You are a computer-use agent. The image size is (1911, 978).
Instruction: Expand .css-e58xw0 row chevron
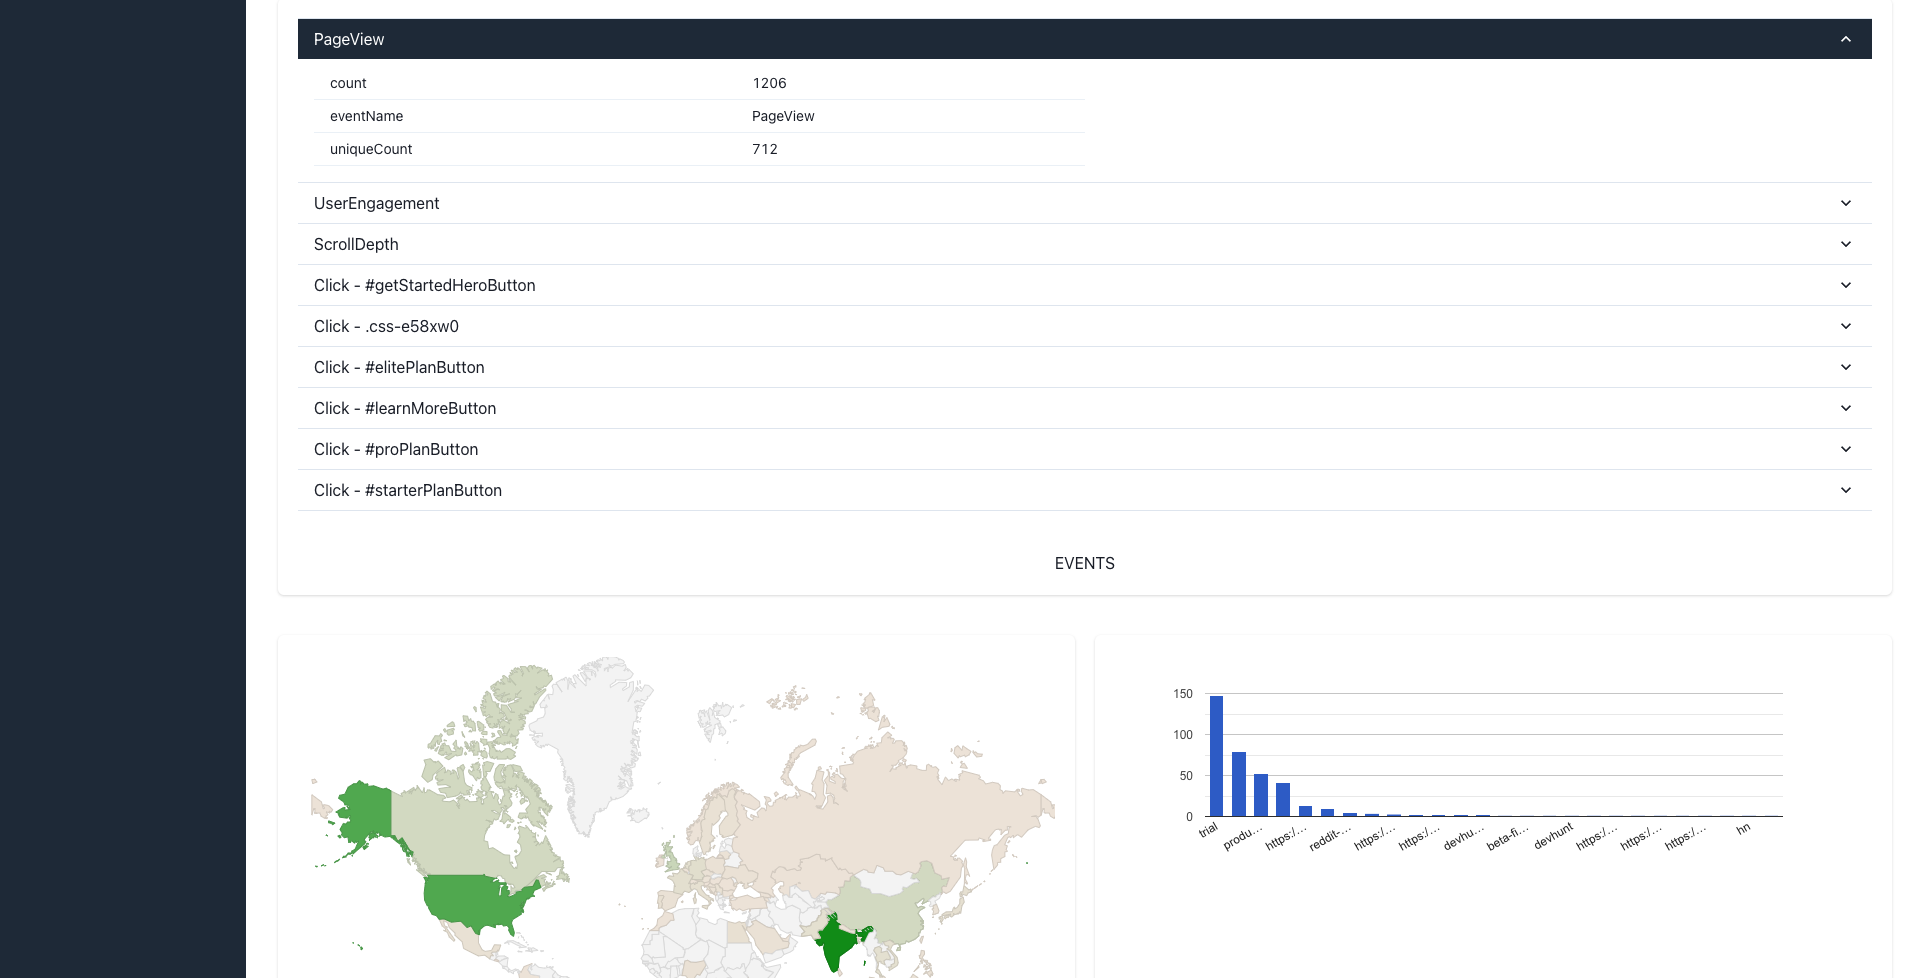[1845, 326]
